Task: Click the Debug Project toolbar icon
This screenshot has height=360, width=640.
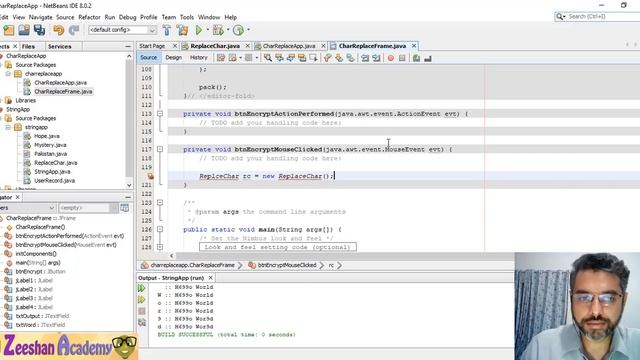Action: coord(218,30)
